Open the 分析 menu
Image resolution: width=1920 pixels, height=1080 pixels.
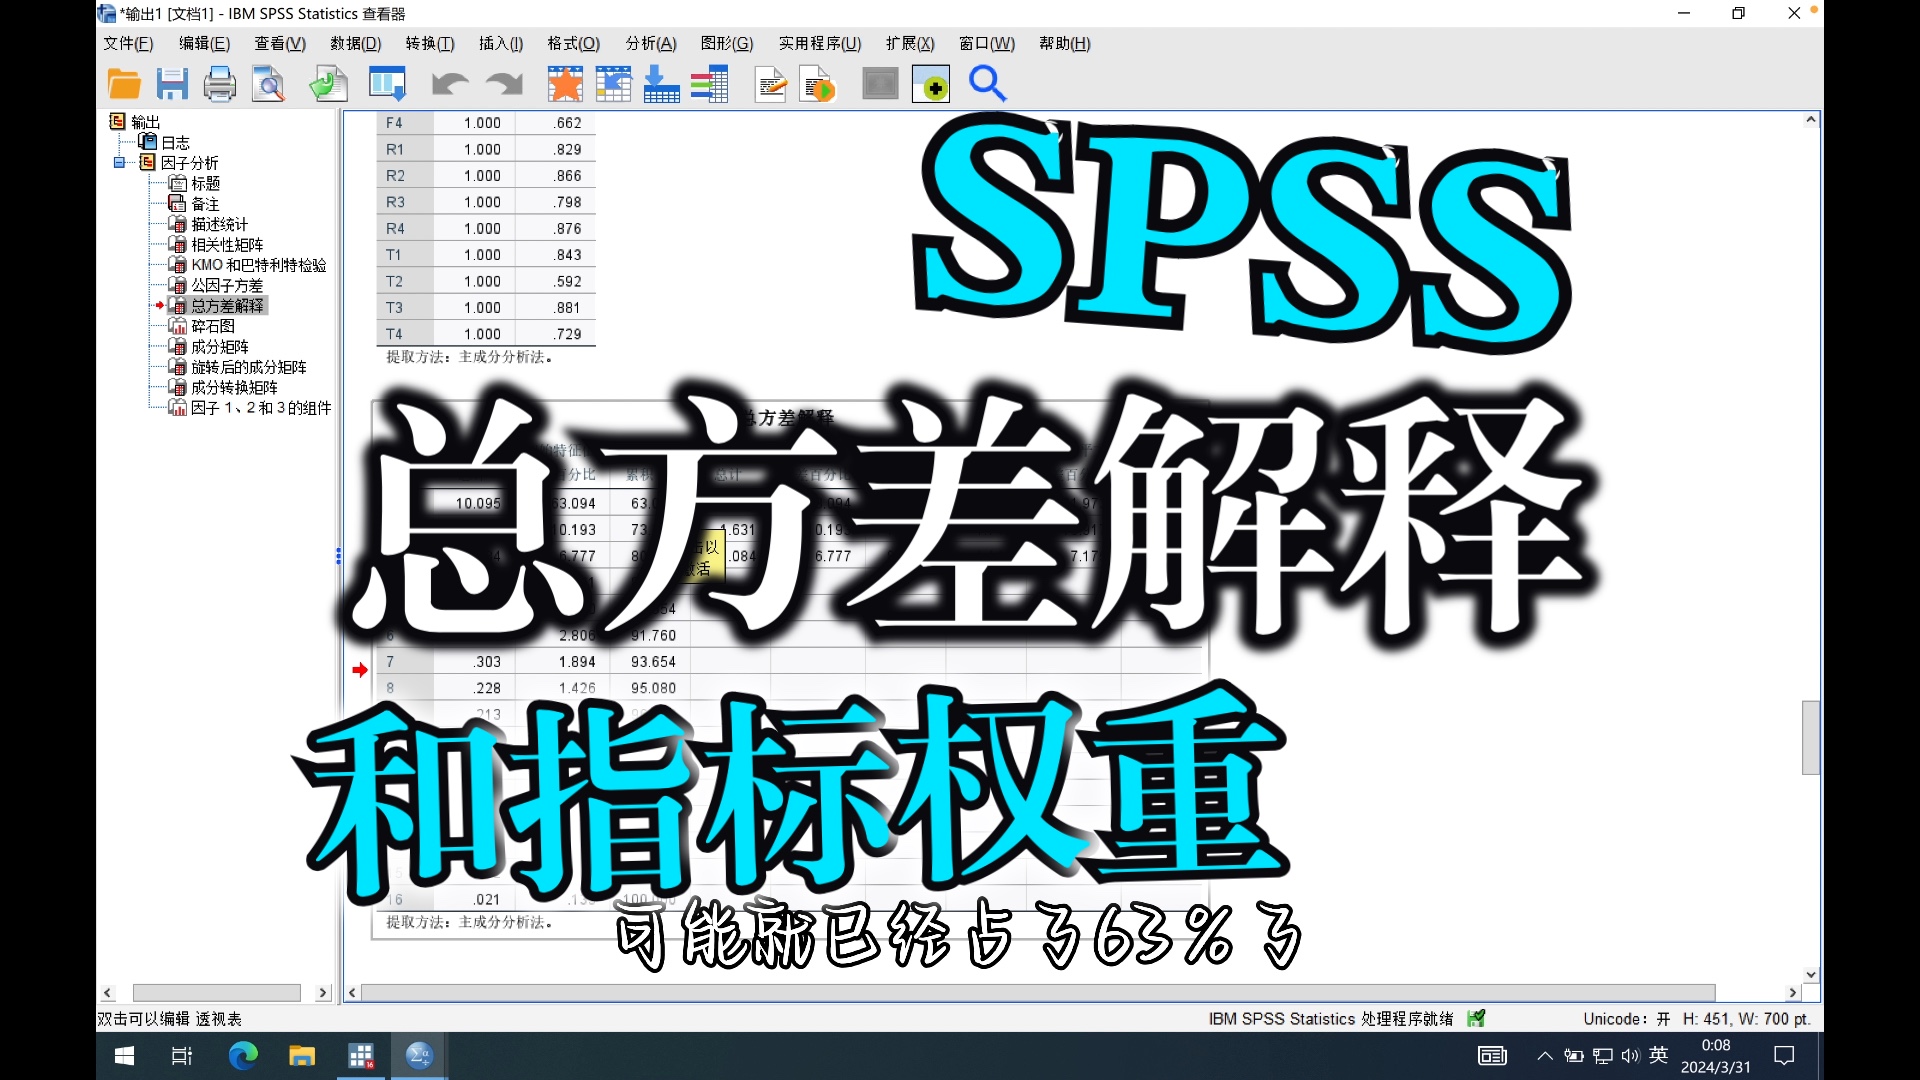pos(651,44)
